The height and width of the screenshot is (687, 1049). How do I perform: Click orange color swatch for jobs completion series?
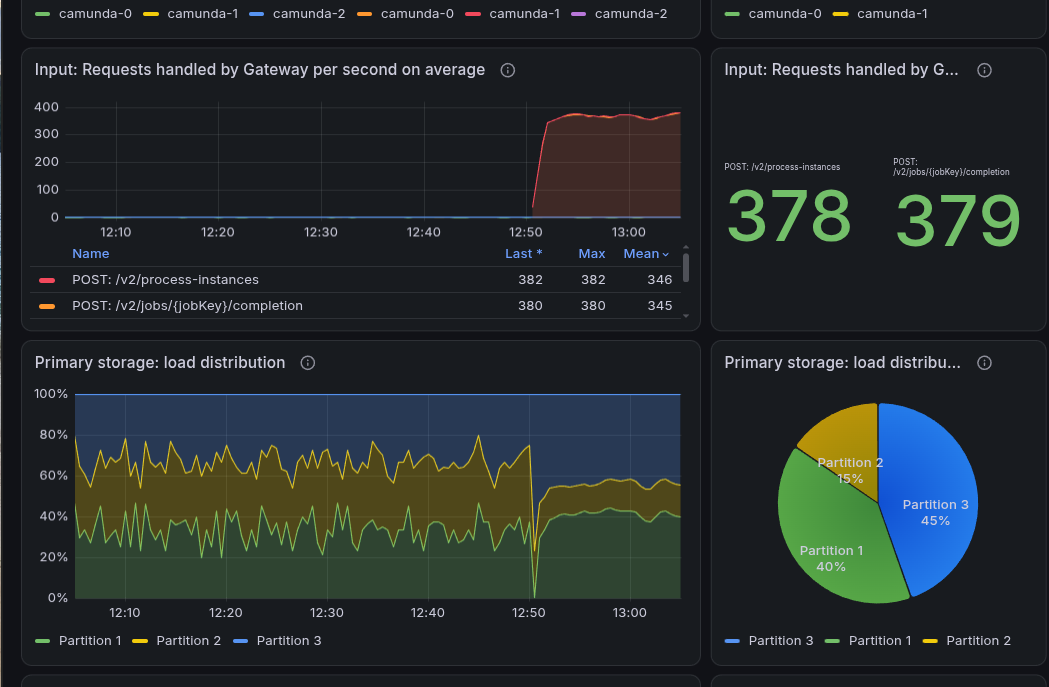[x=47, y=306]
